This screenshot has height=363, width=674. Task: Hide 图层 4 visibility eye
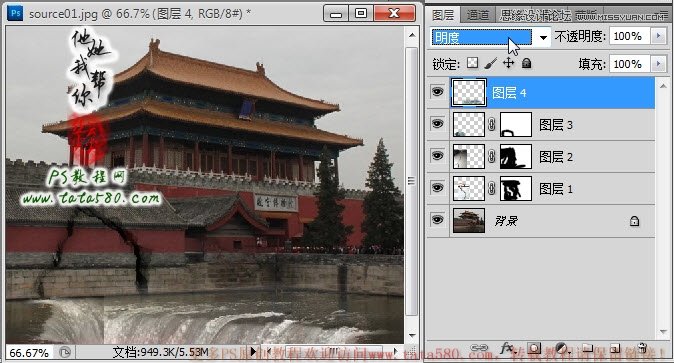(x=438, y=92)
